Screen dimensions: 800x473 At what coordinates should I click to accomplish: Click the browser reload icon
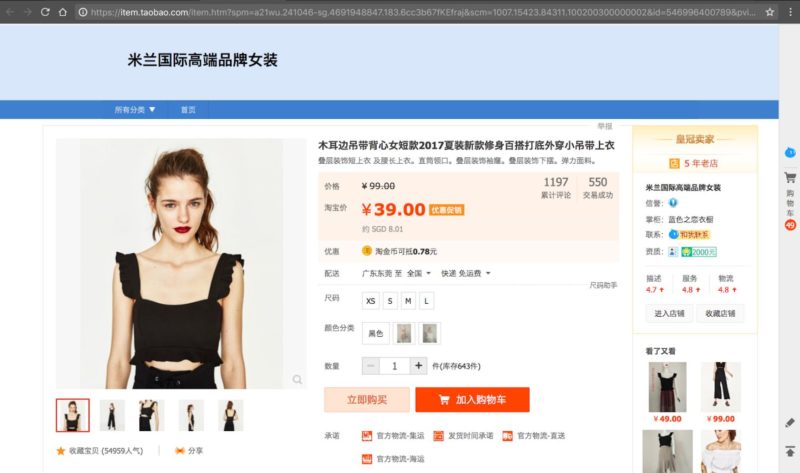pos(45,12)
